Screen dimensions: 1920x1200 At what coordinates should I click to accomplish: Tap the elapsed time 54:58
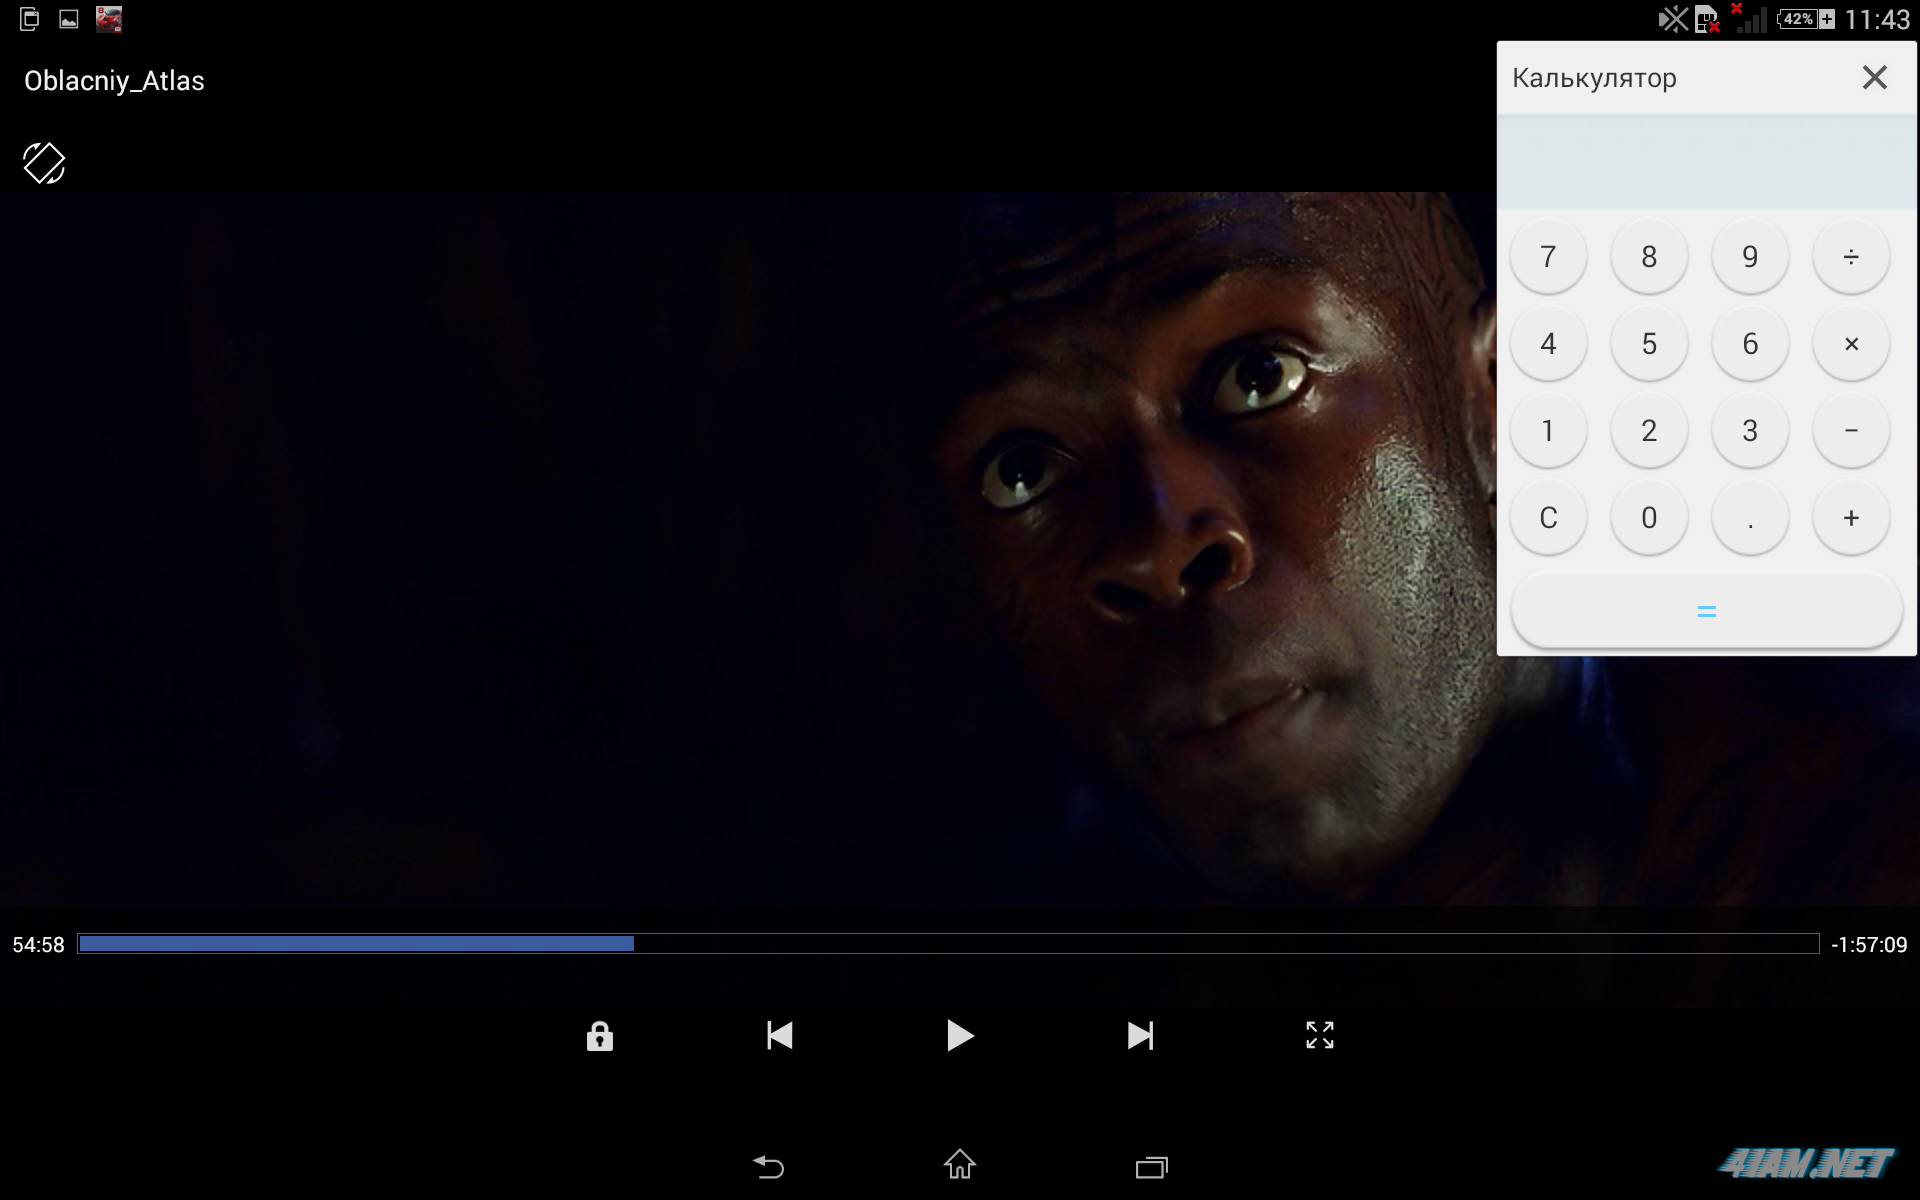point(38,945)
